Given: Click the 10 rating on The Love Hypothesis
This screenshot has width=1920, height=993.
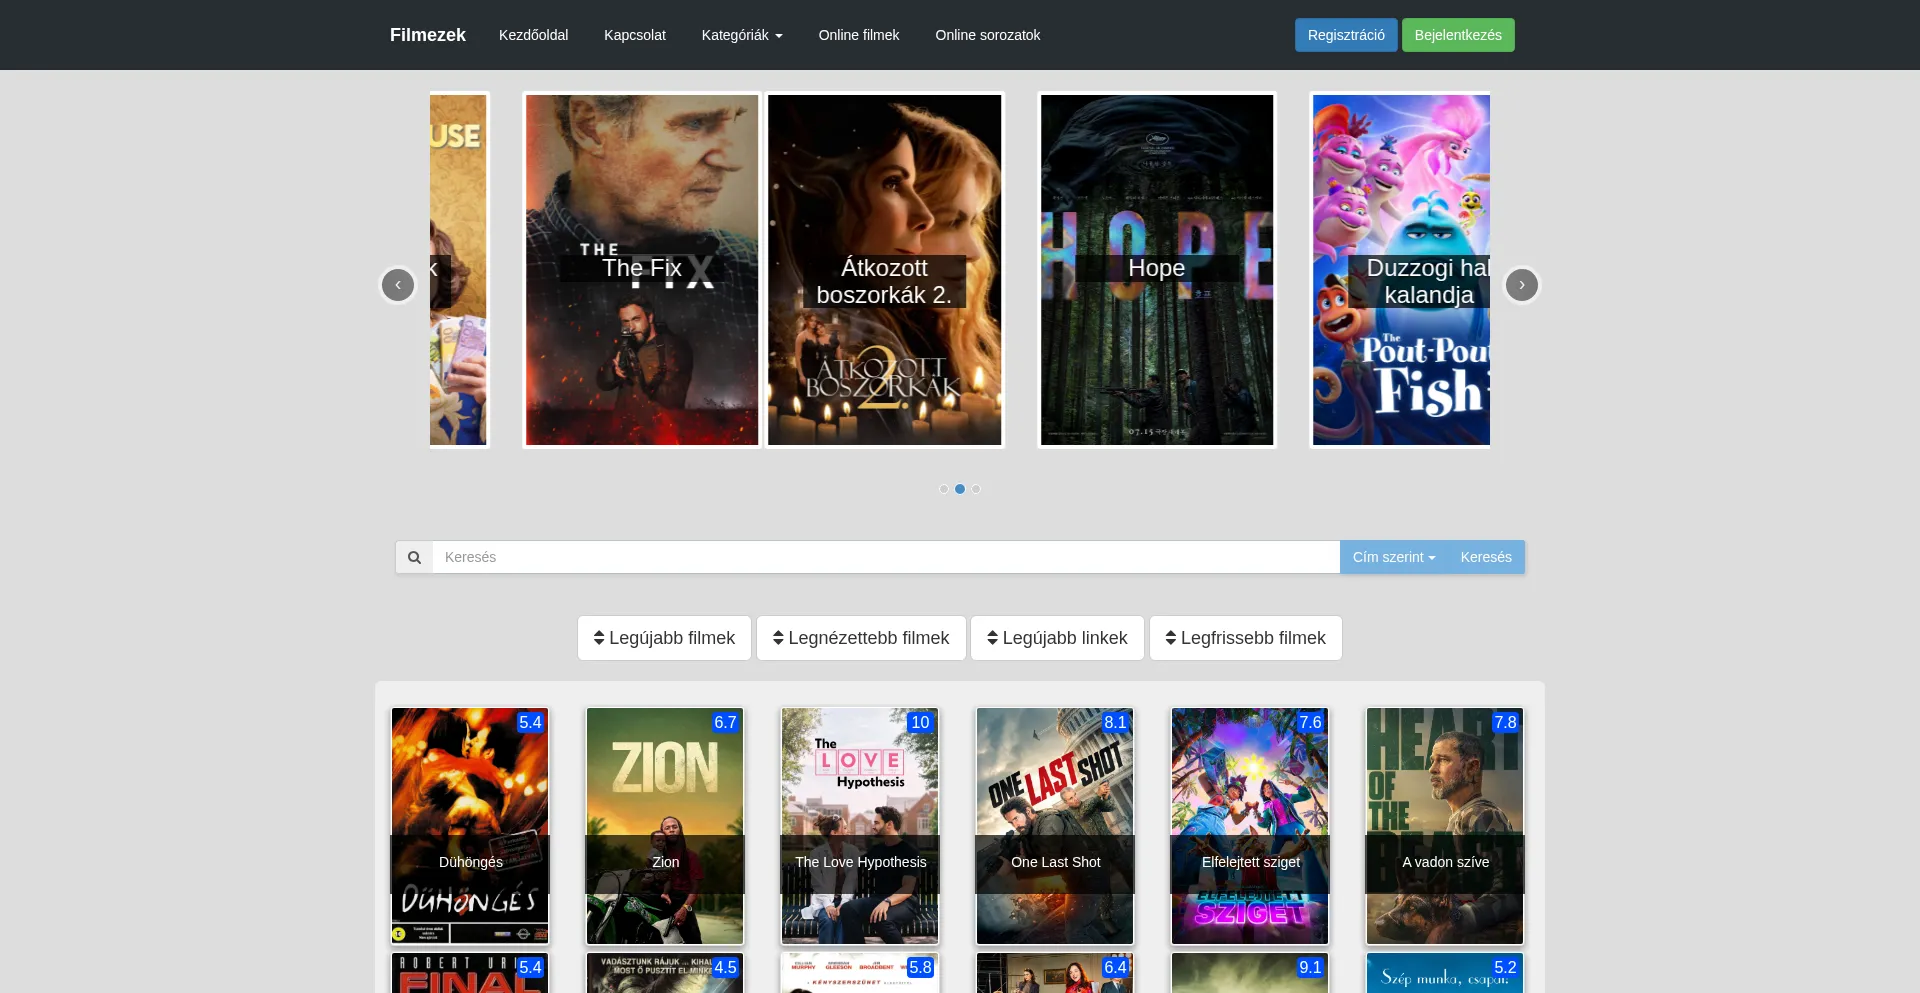Looking at the screenshot, I should (x=920, y=722).
